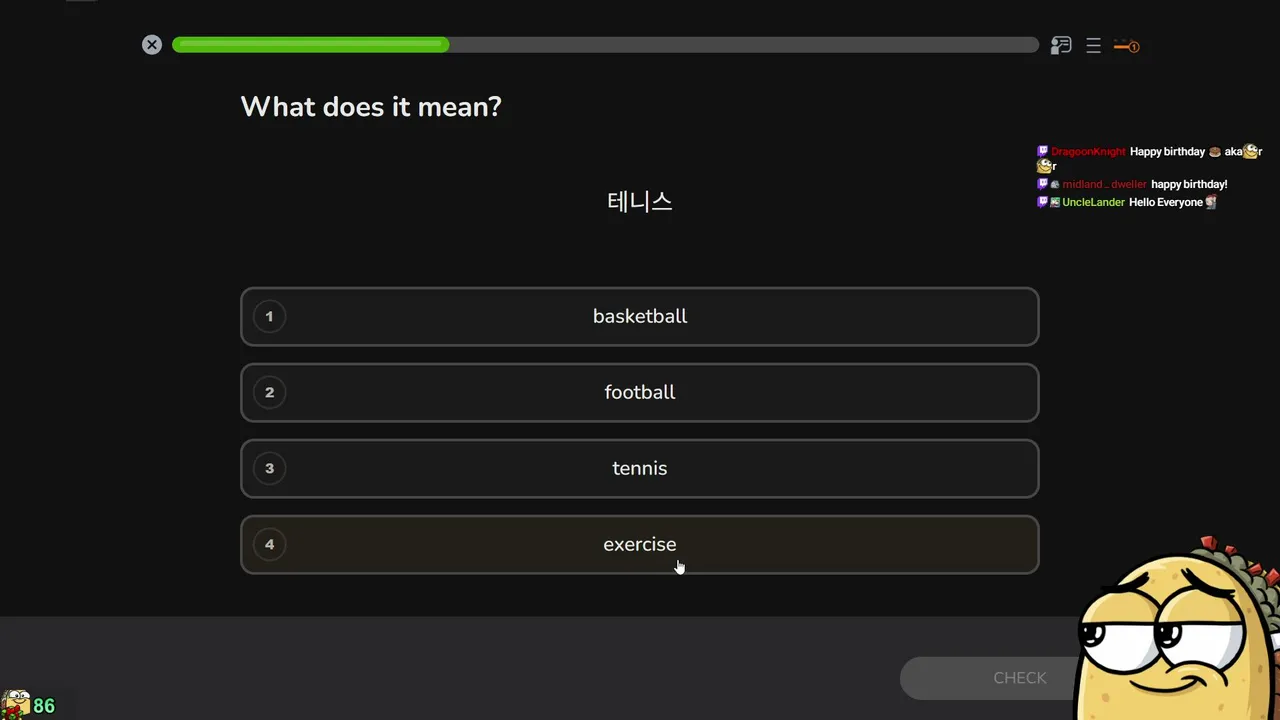Viewport: 1280px width, 720px height.
Task: Open midland_dweller's chat username
Action: pyautogui.click(x=1104, y=185)
